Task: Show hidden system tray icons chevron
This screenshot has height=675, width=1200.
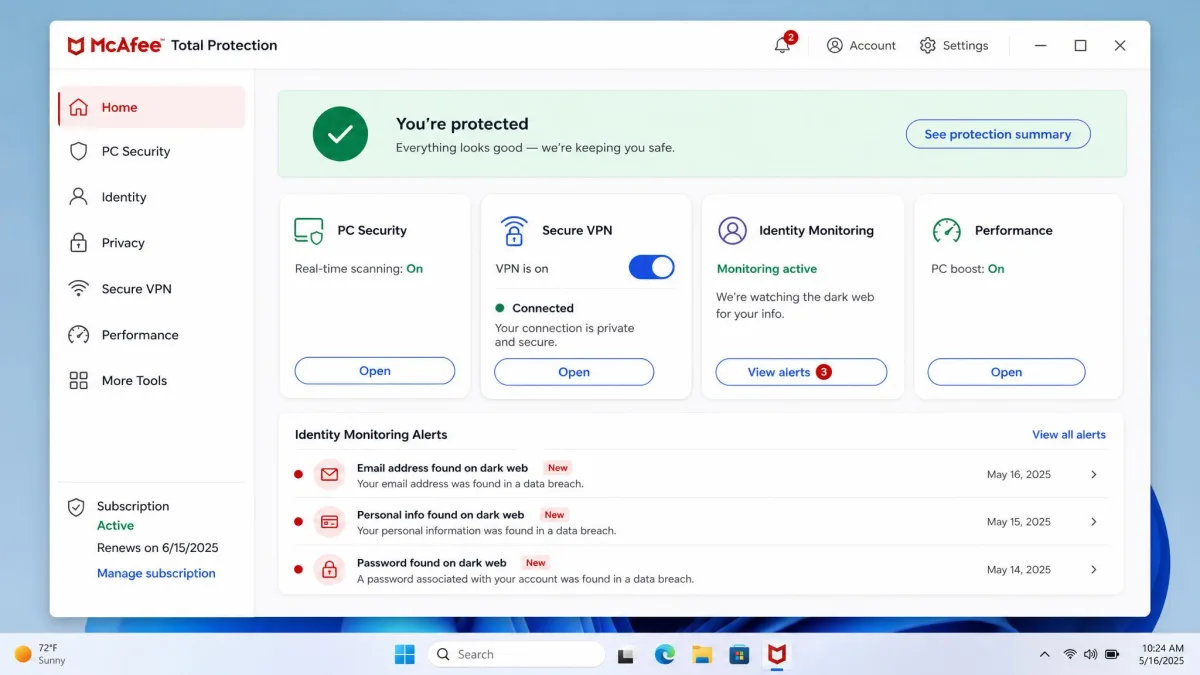Action: (x=1045, y=655)
